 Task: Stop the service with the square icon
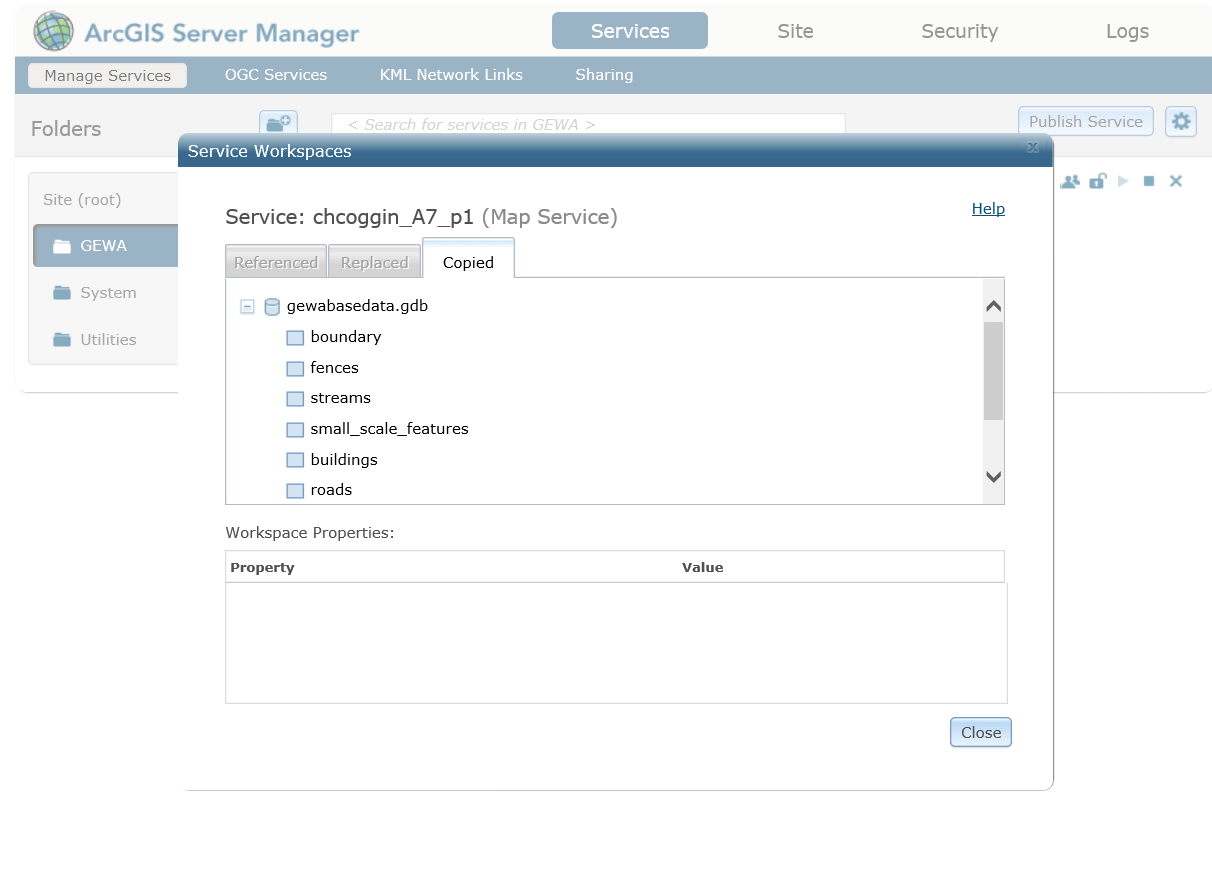coord(1149,181)
